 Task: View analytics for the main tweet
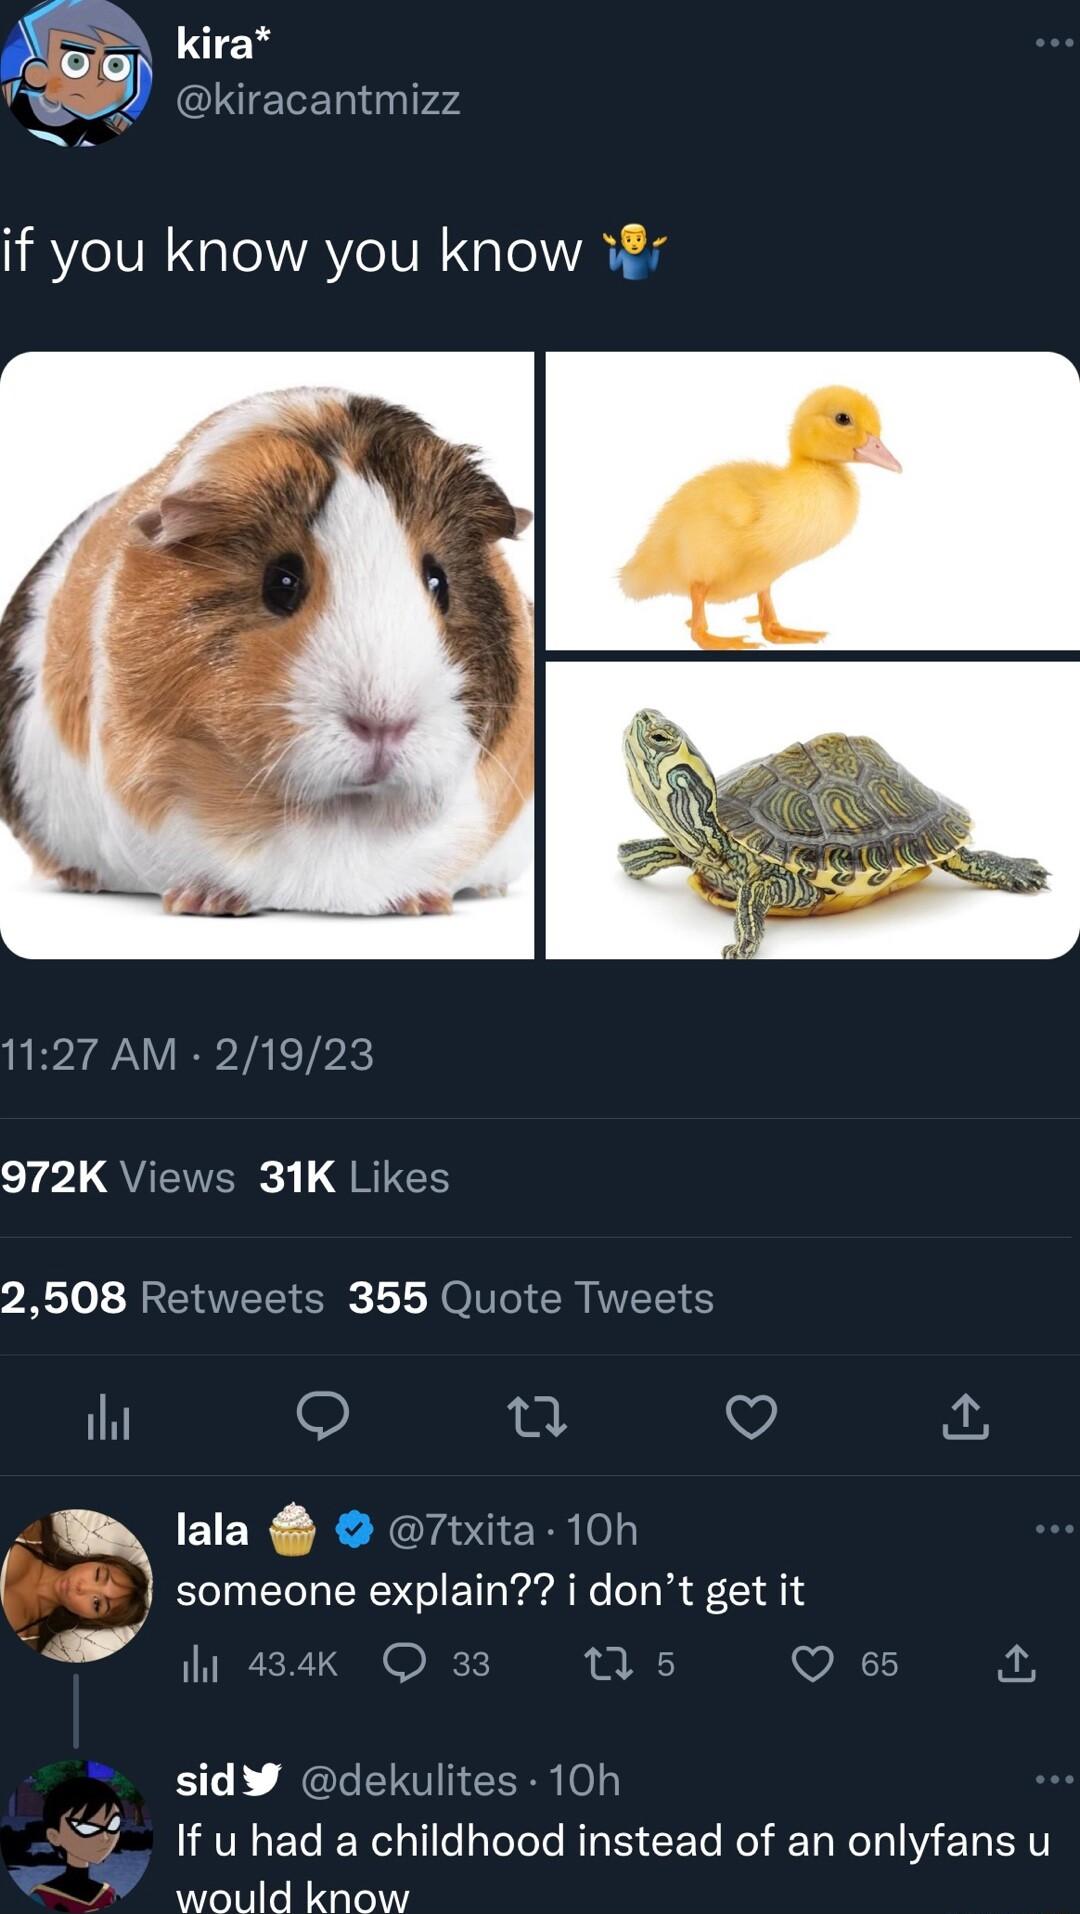[x=108, y=1416]
